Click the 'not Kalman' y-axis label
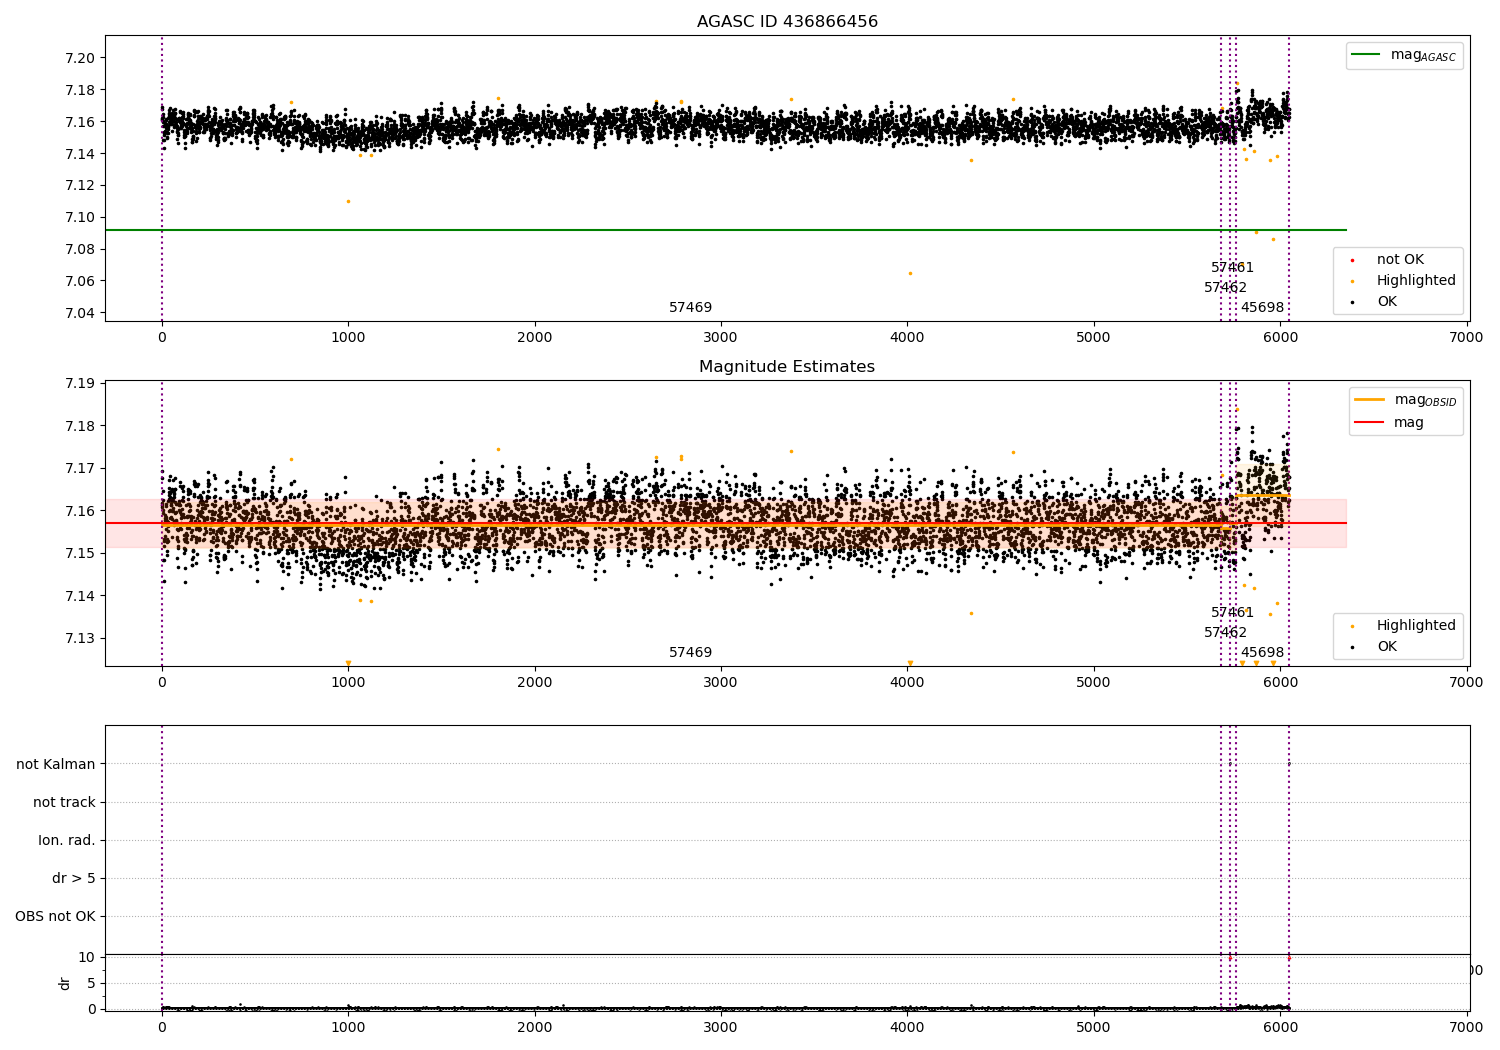Image resolution: width=1500 pixels, height=1050 pixels. click(56, 764)
